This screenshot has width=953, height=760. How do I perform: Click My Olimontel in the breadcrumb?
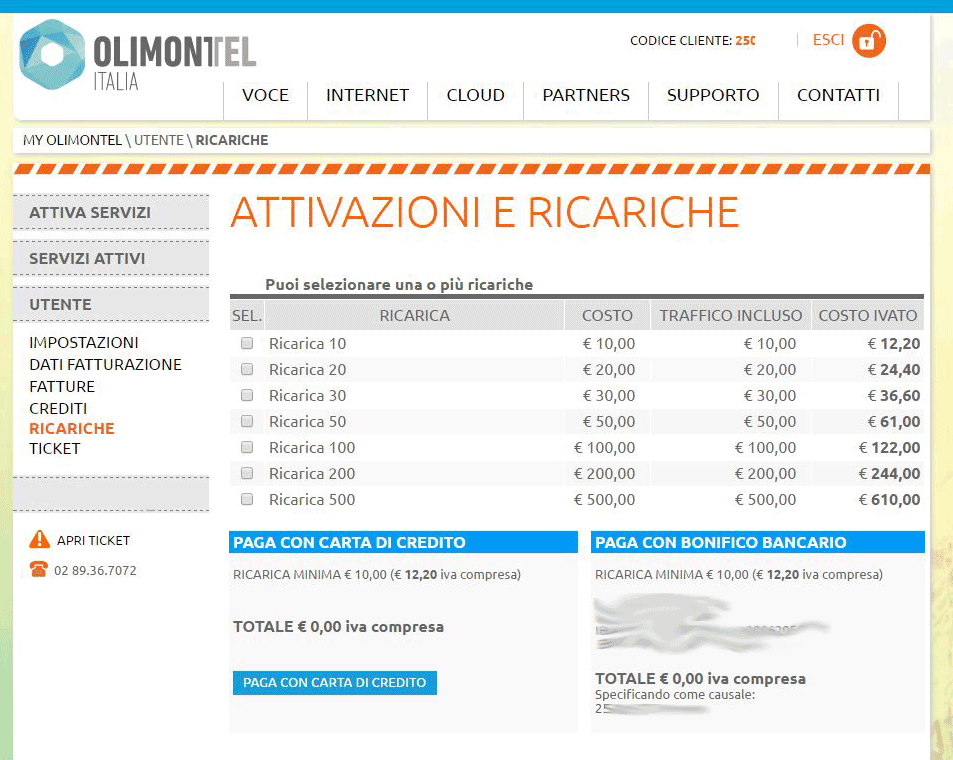tap(71, 140)
